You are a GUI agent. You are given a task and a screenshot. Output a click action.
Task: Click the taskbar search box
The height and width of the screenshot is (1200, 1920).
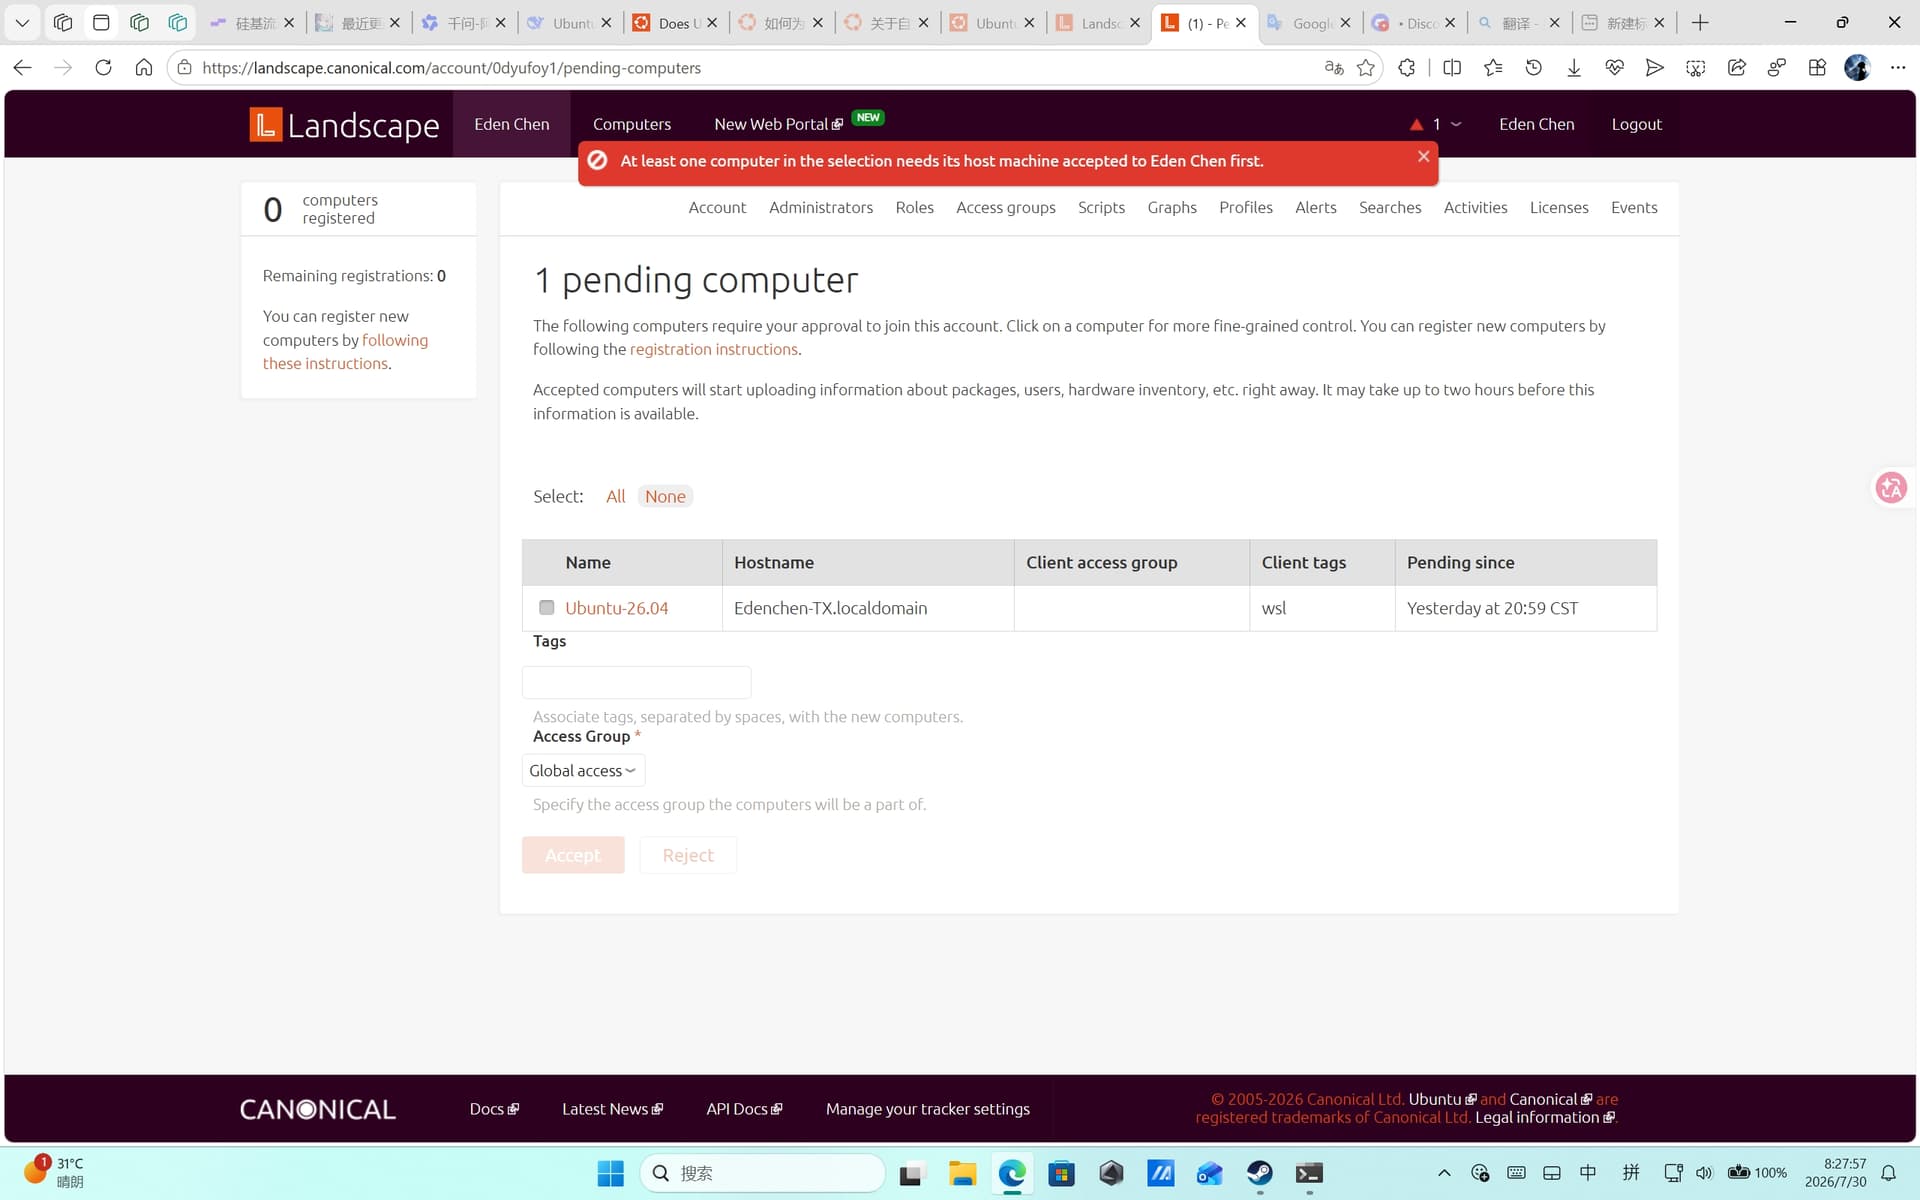762,1173
